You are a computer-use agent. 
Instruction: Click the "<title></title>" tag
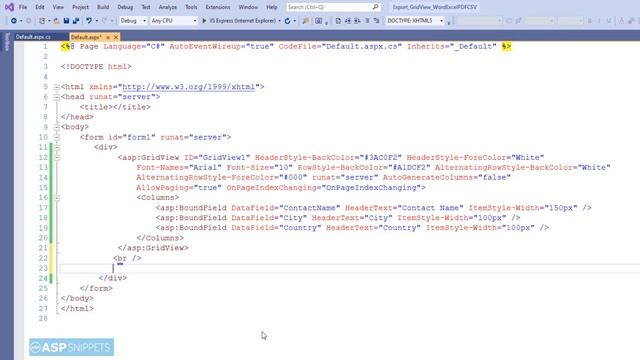[x=115, y=107]
